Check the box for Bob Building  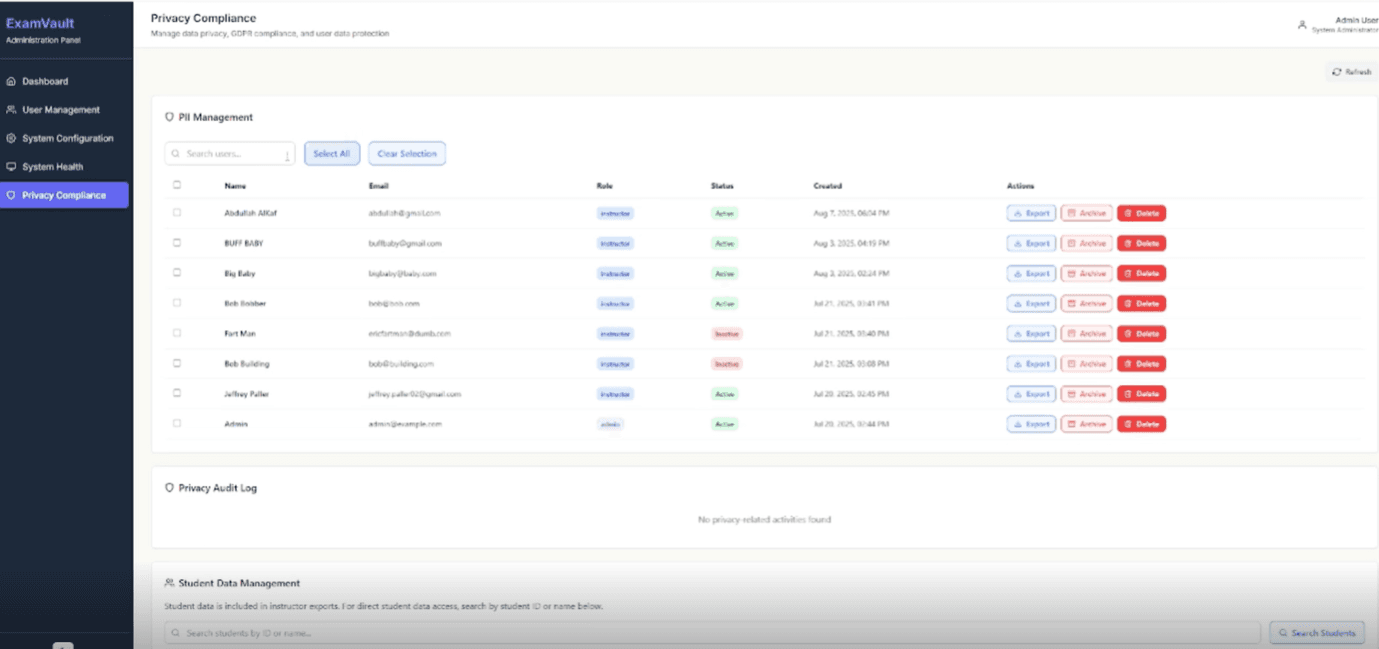[x=177, y=363]
